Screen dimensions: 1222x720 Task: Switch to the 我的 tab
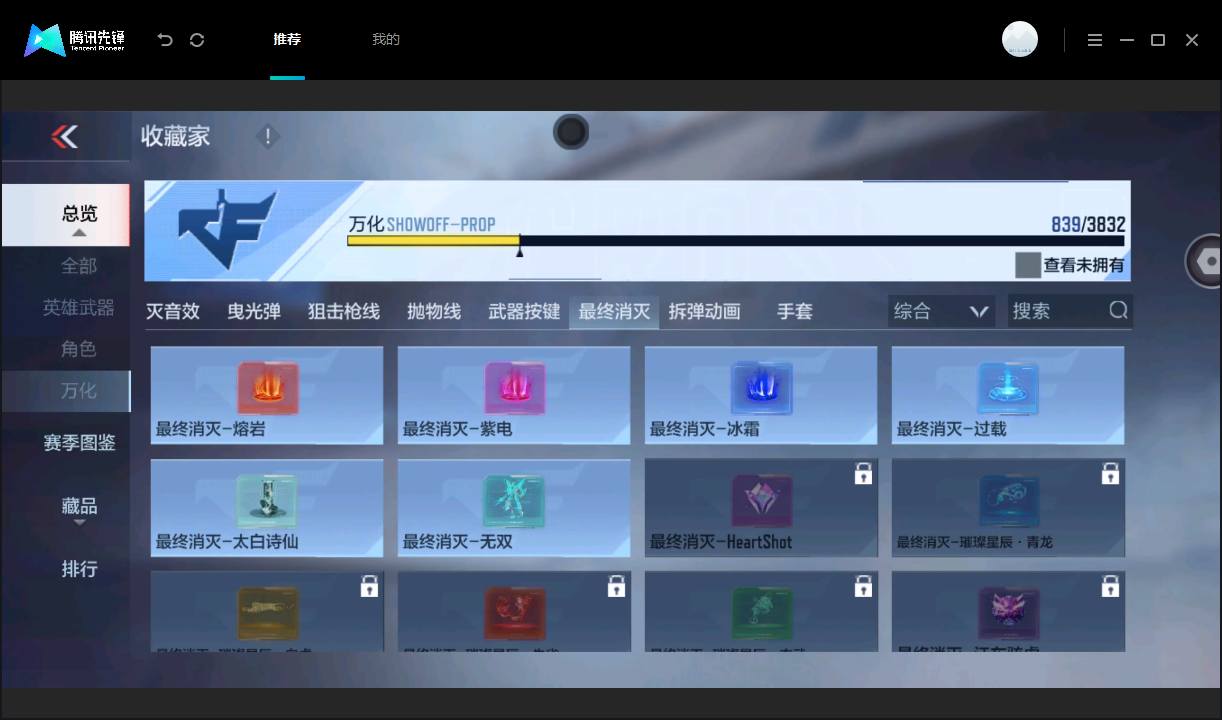coord(386,40)
